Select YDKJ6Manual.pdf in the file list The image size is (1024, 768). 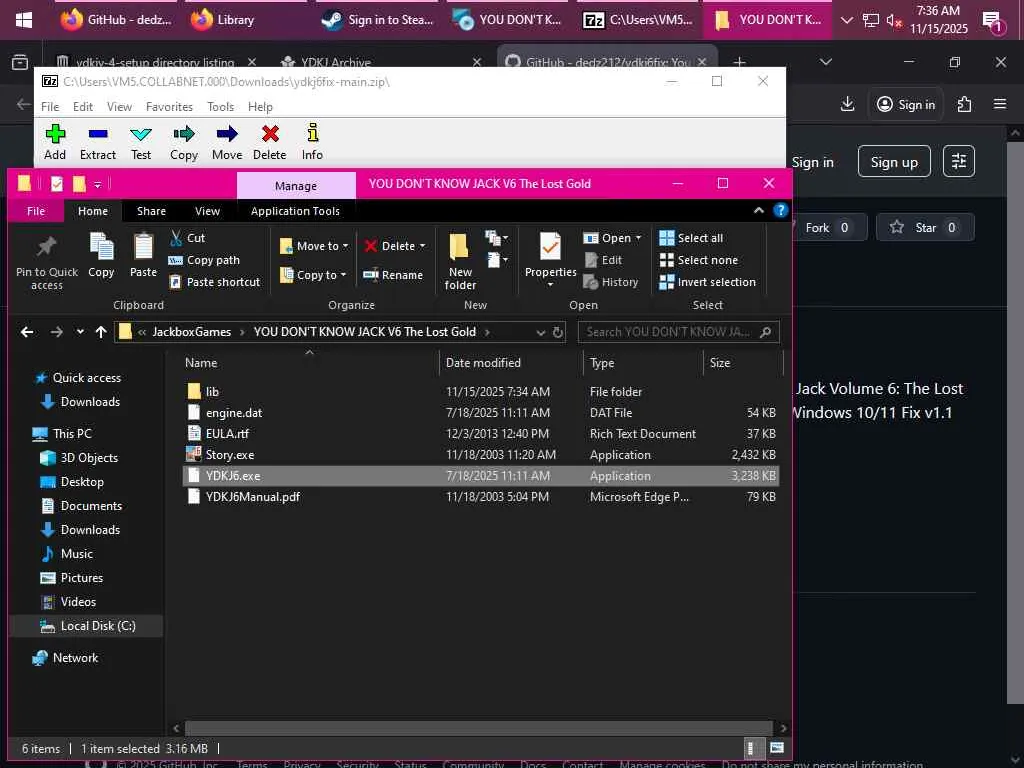tap(481, 496)
